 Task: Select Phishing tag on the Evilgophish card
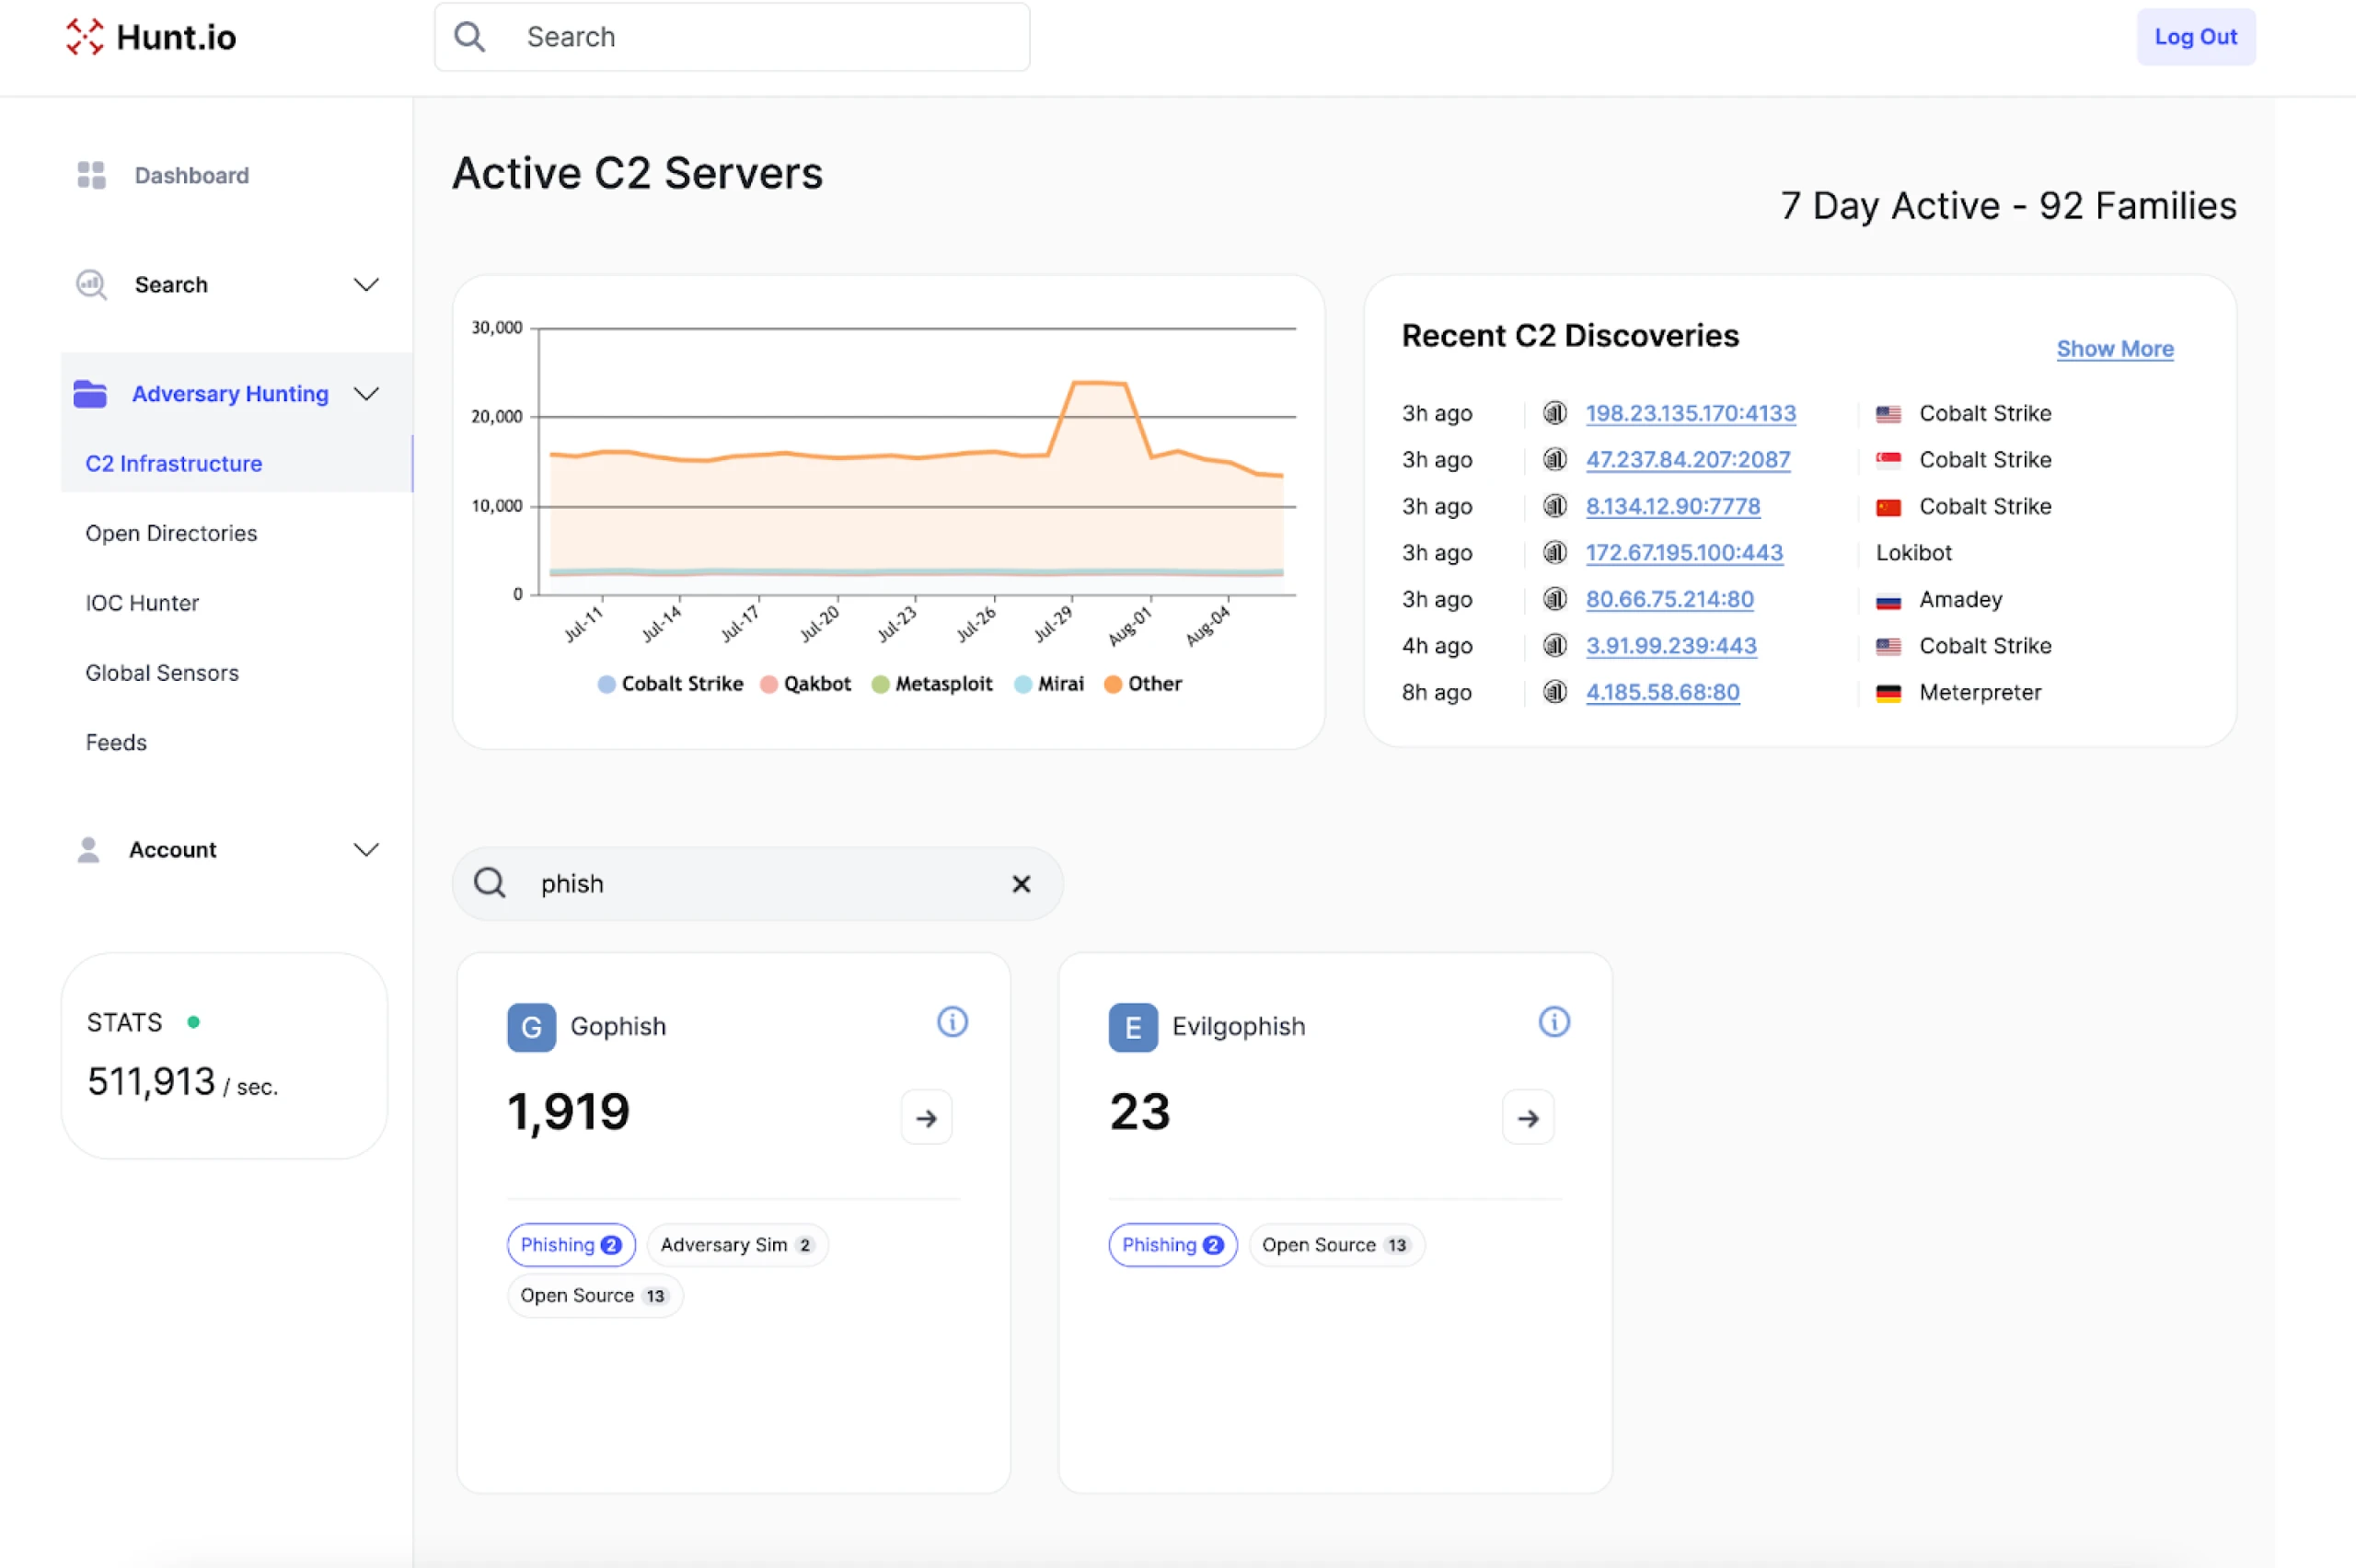click(1173, 1245)
